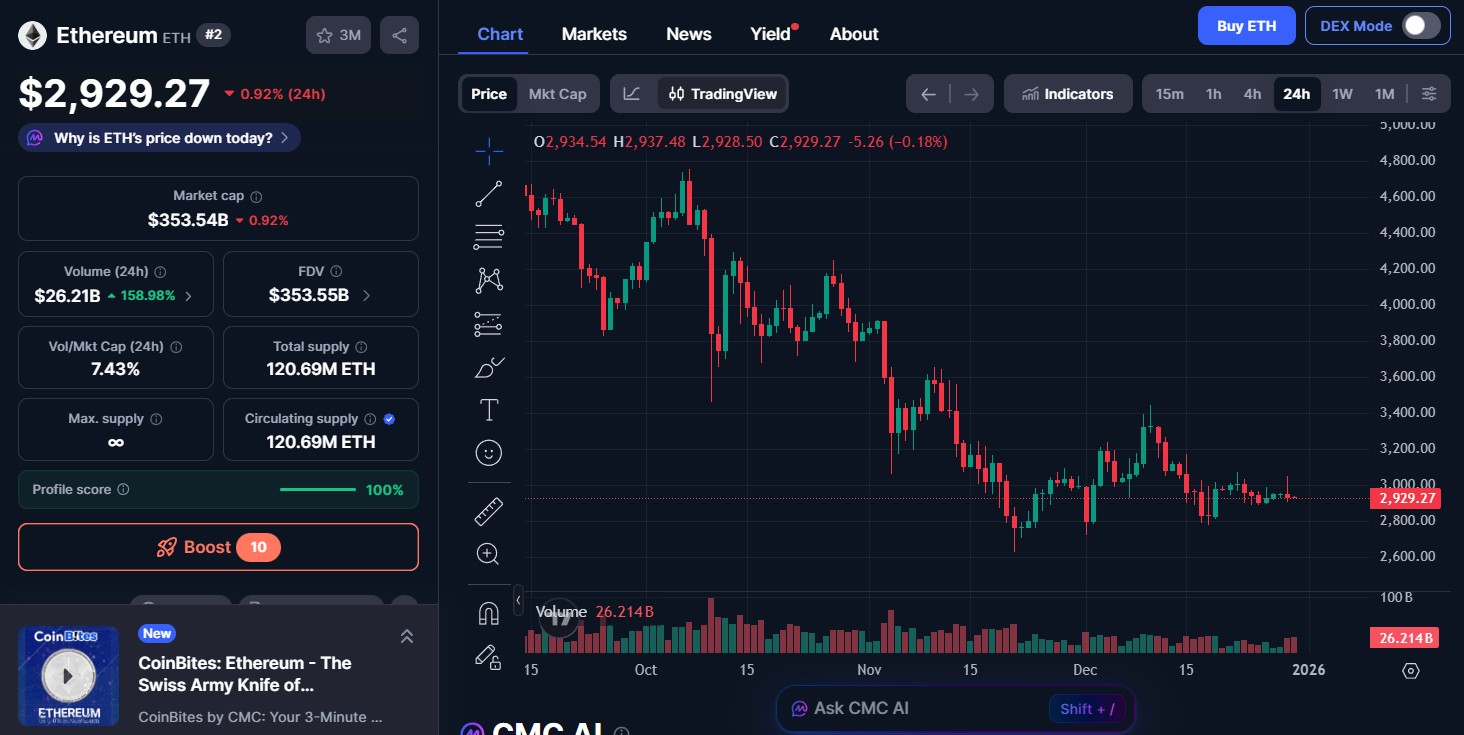The image size is (1464, 735).
Task: Select the measure ruler tool
Action: [489, 509]
